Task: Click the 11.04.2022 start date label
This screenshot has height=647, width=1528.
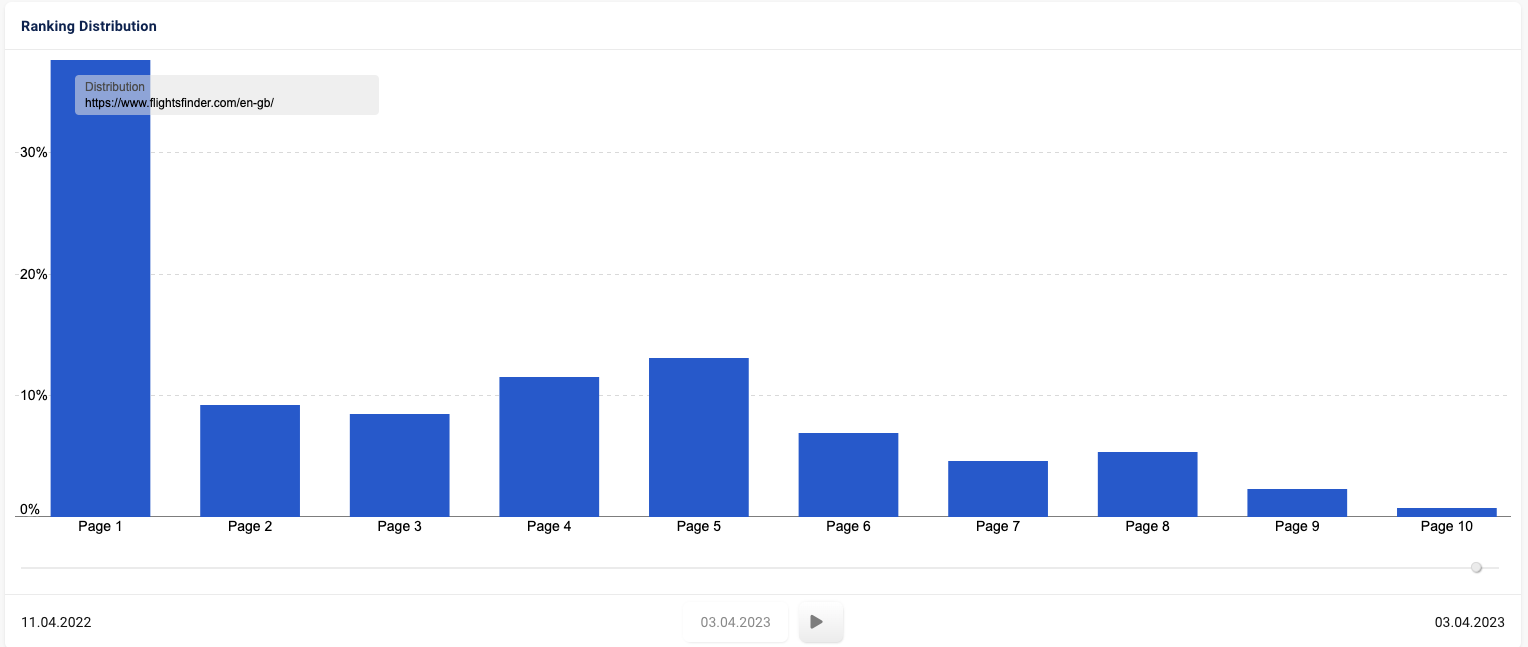Action: [56, 622]
